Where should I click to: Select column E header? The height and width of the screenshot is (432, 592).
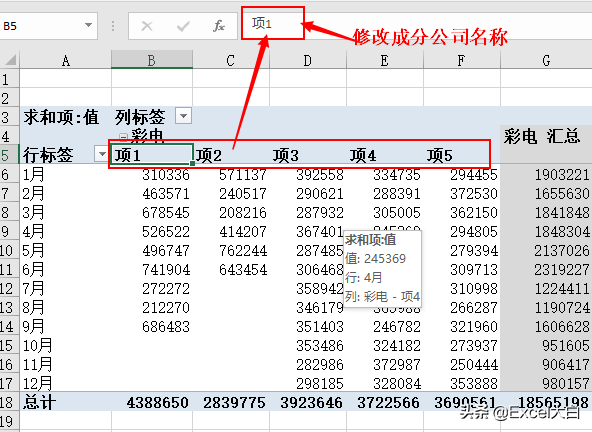tap(385, 60)
